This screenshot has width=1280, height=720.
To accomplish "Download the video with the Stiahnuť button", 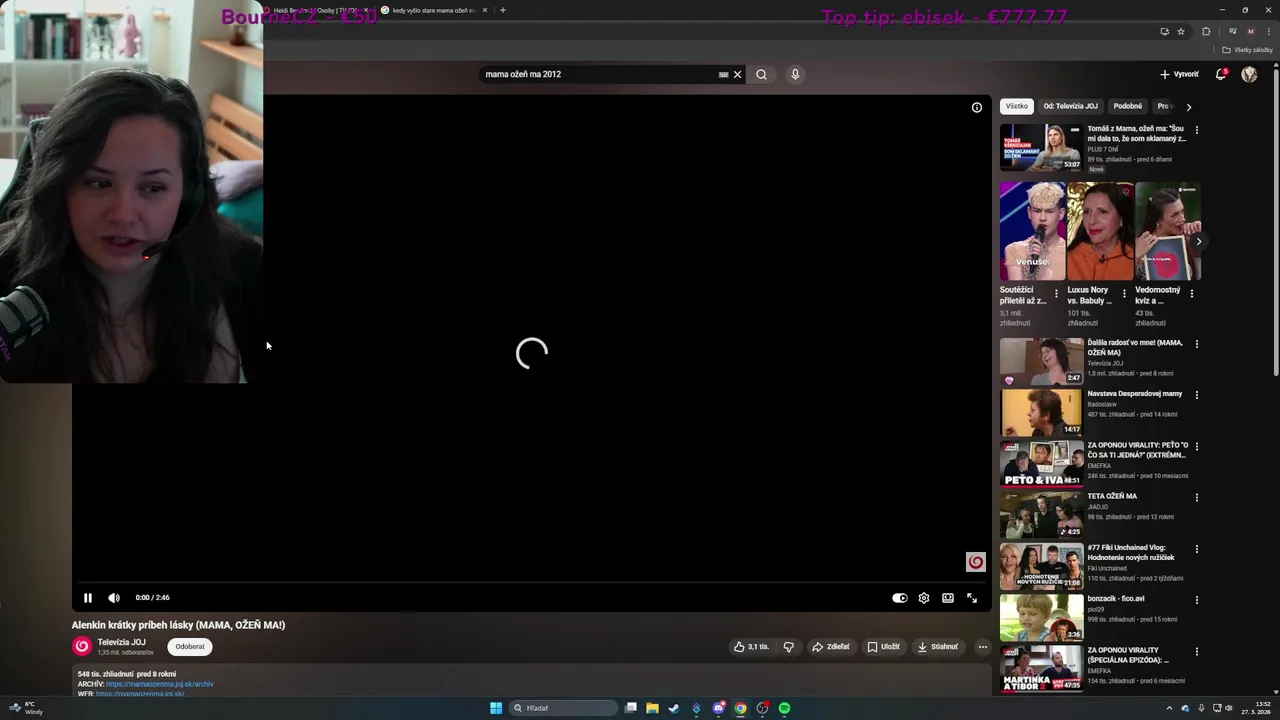I will tap(938, 647).
